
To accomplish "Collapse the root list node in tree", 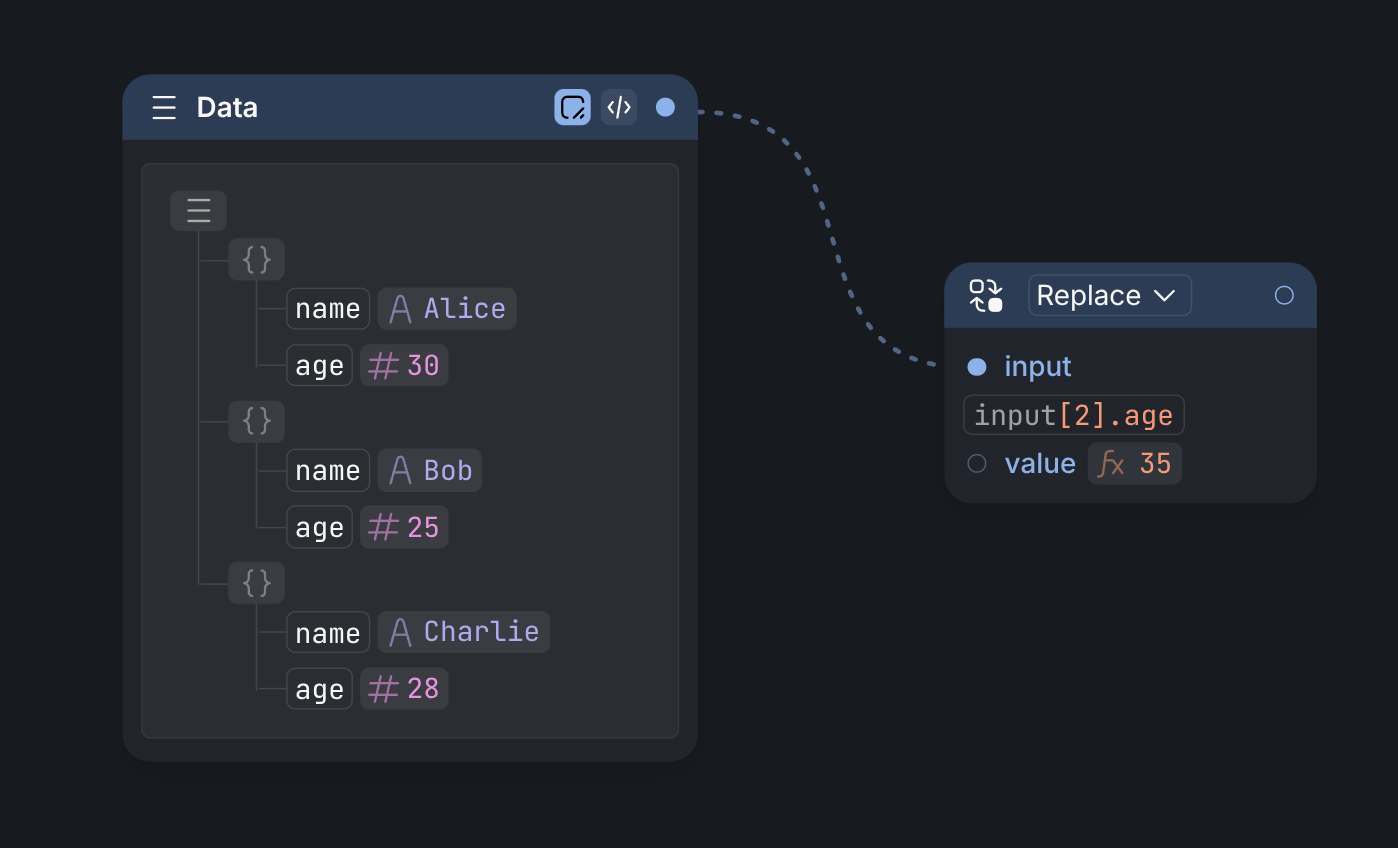I will pos(198,211).
